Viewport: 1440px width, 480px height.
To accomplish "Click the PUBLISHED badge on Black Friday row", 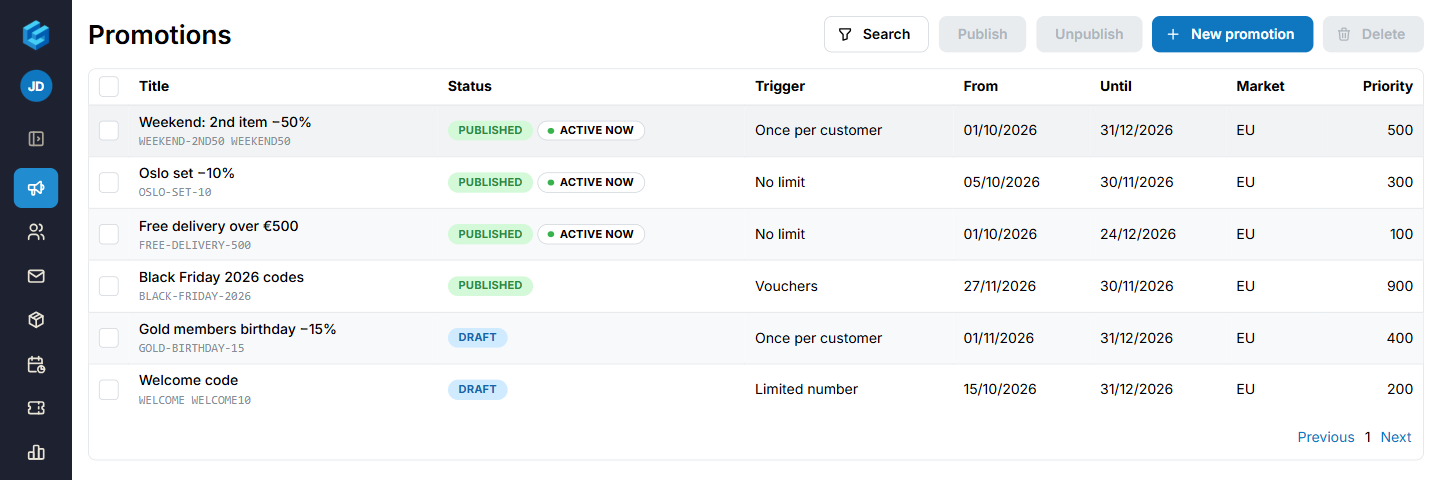I will [x=490, y=285].
